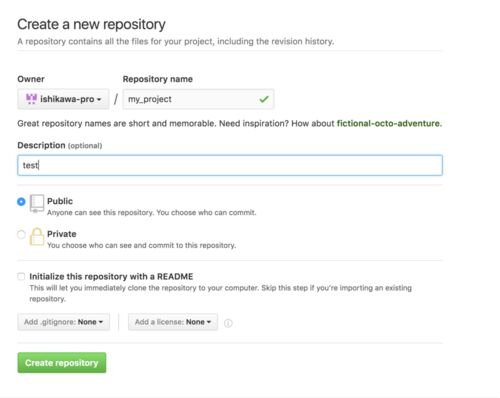
Task: Focus the Description text field
Action: click(230, 165)
